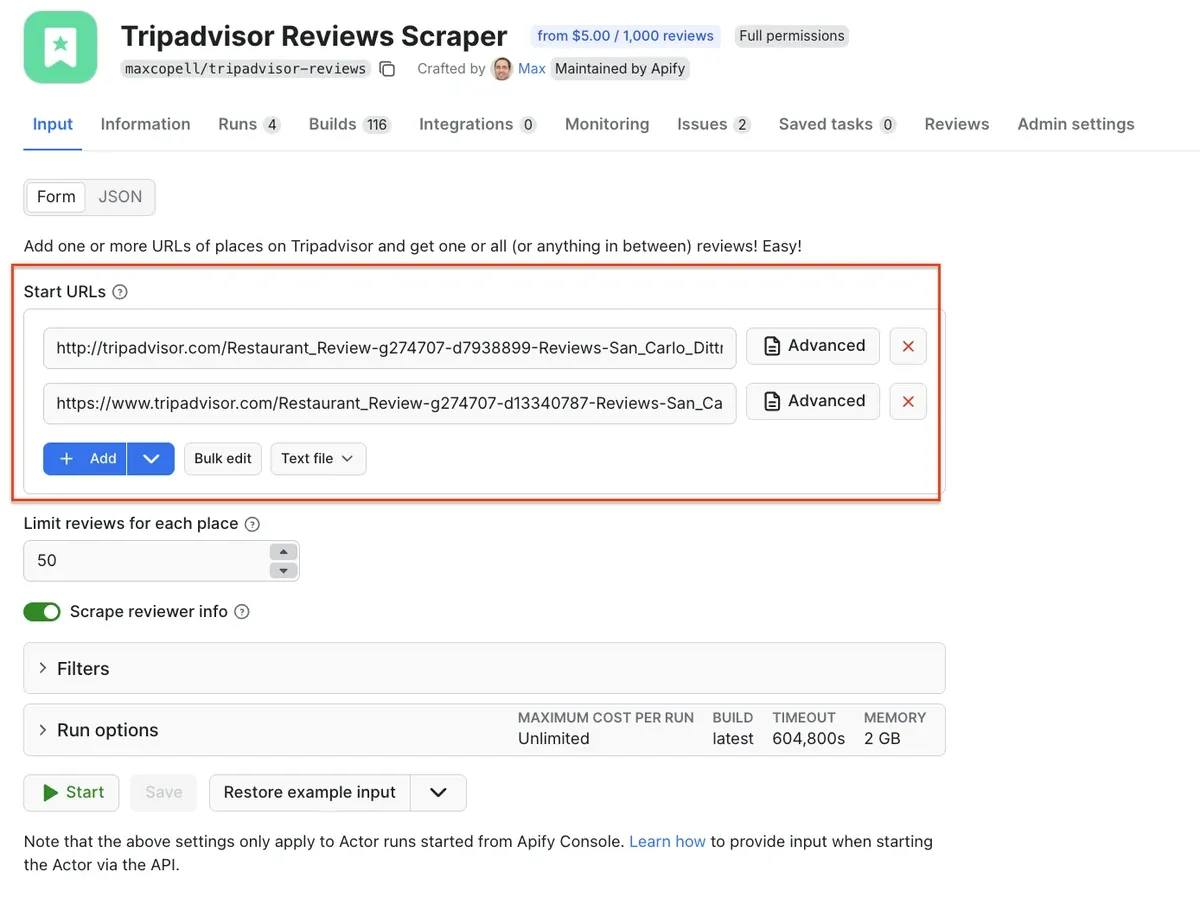Open the Issues tab
Screen dimensions: 1200x904
tap(714, 124)
